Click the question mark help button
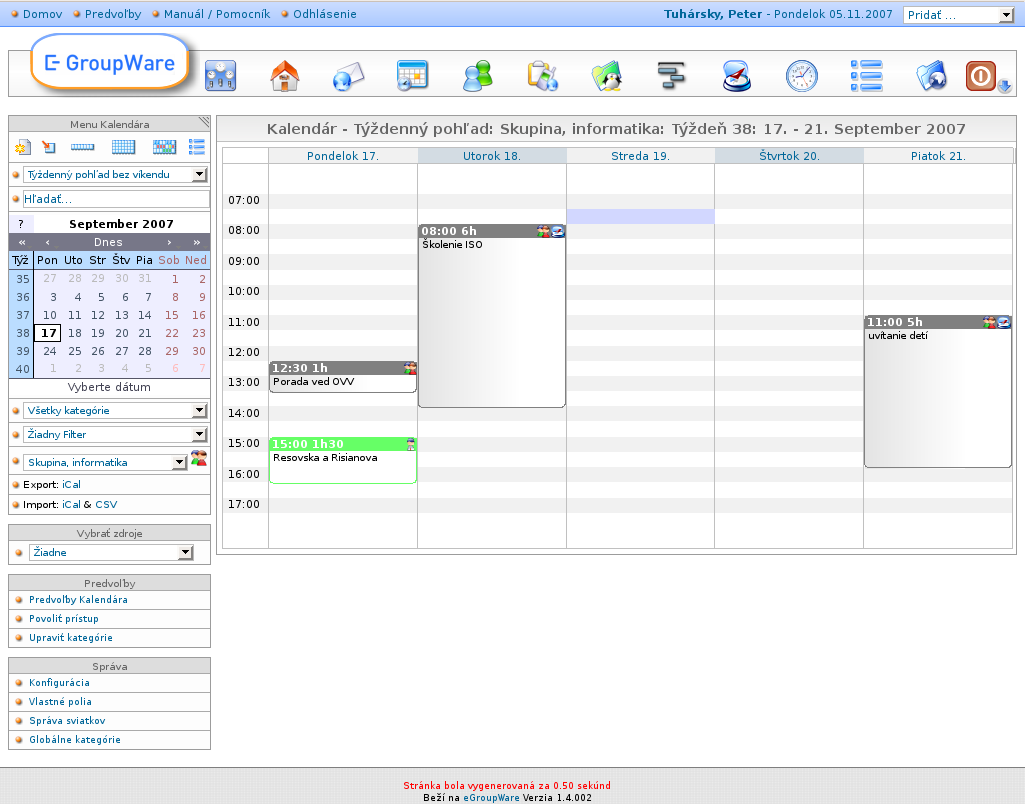 click(x=21, y=224)
